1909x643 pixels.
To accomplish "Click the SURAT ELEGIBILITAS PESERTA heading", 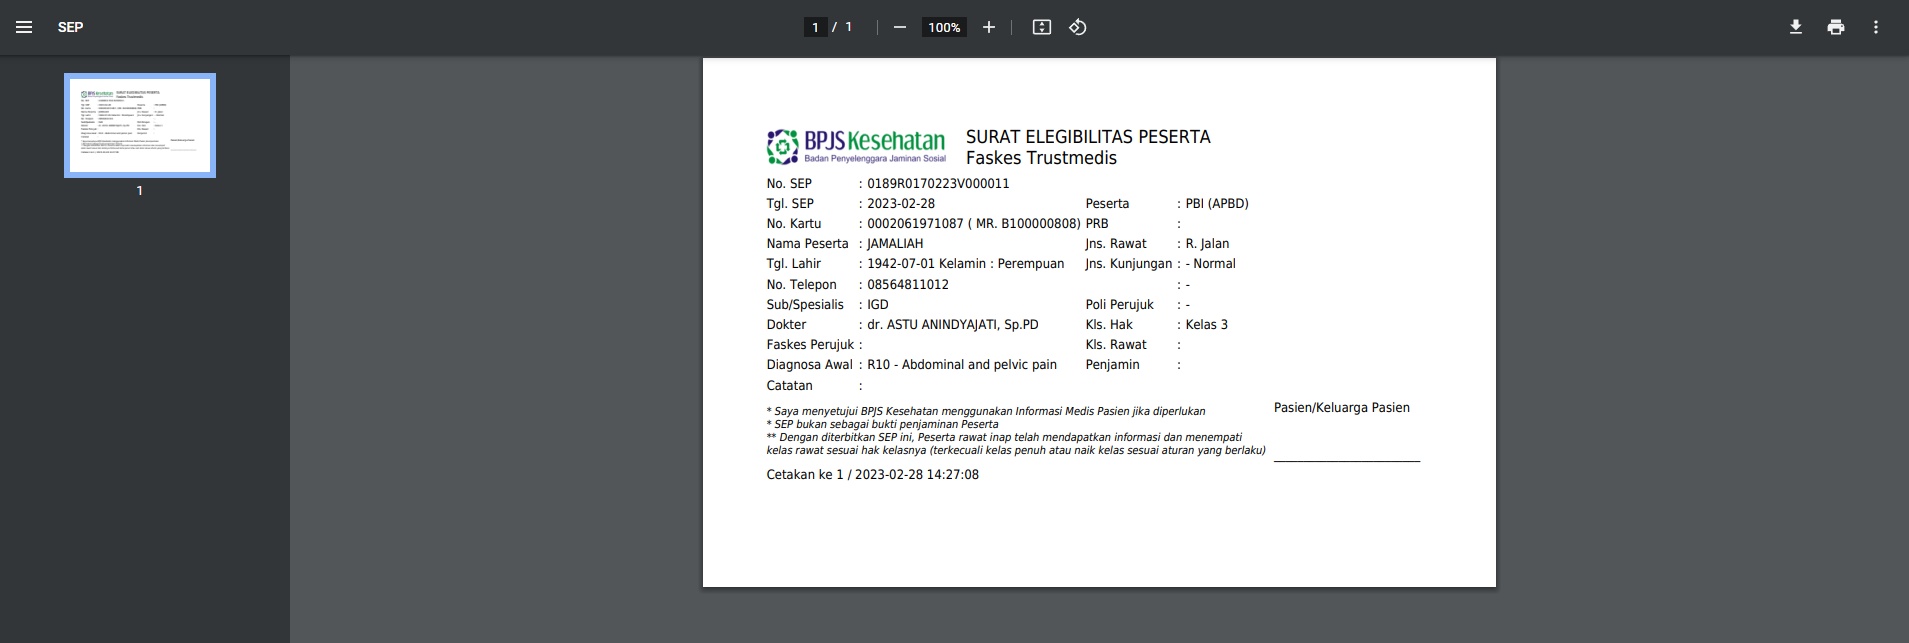I will (x=1088, y=137).
